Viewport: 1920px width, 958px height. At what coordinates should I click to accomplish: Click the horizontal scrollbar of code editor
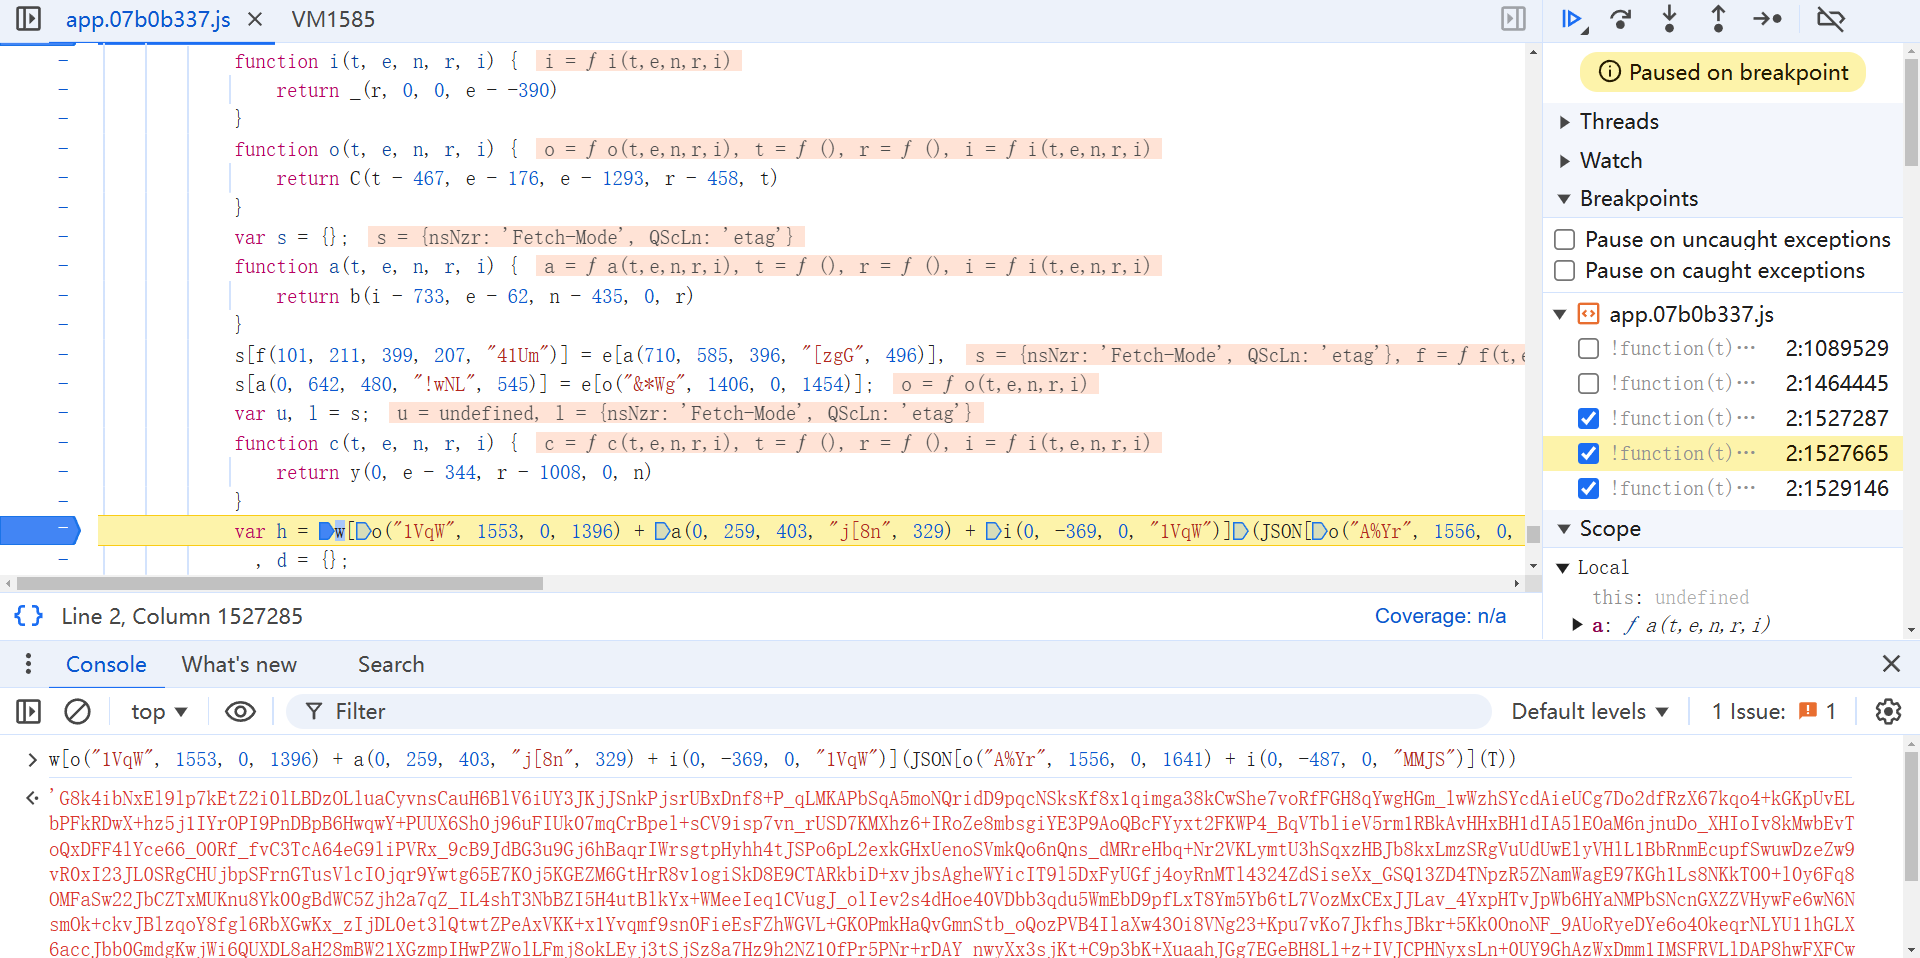click(x=280, y=583)
